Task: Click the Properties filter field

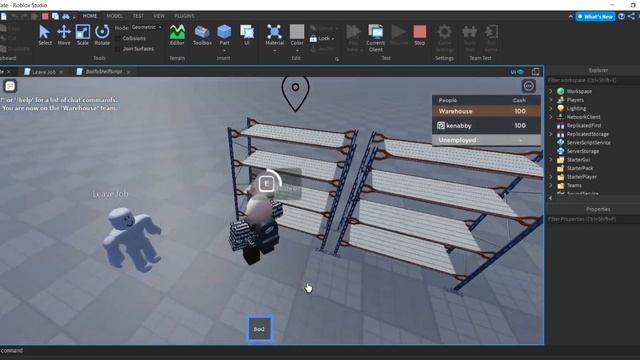Action: (x=593, y=219)
